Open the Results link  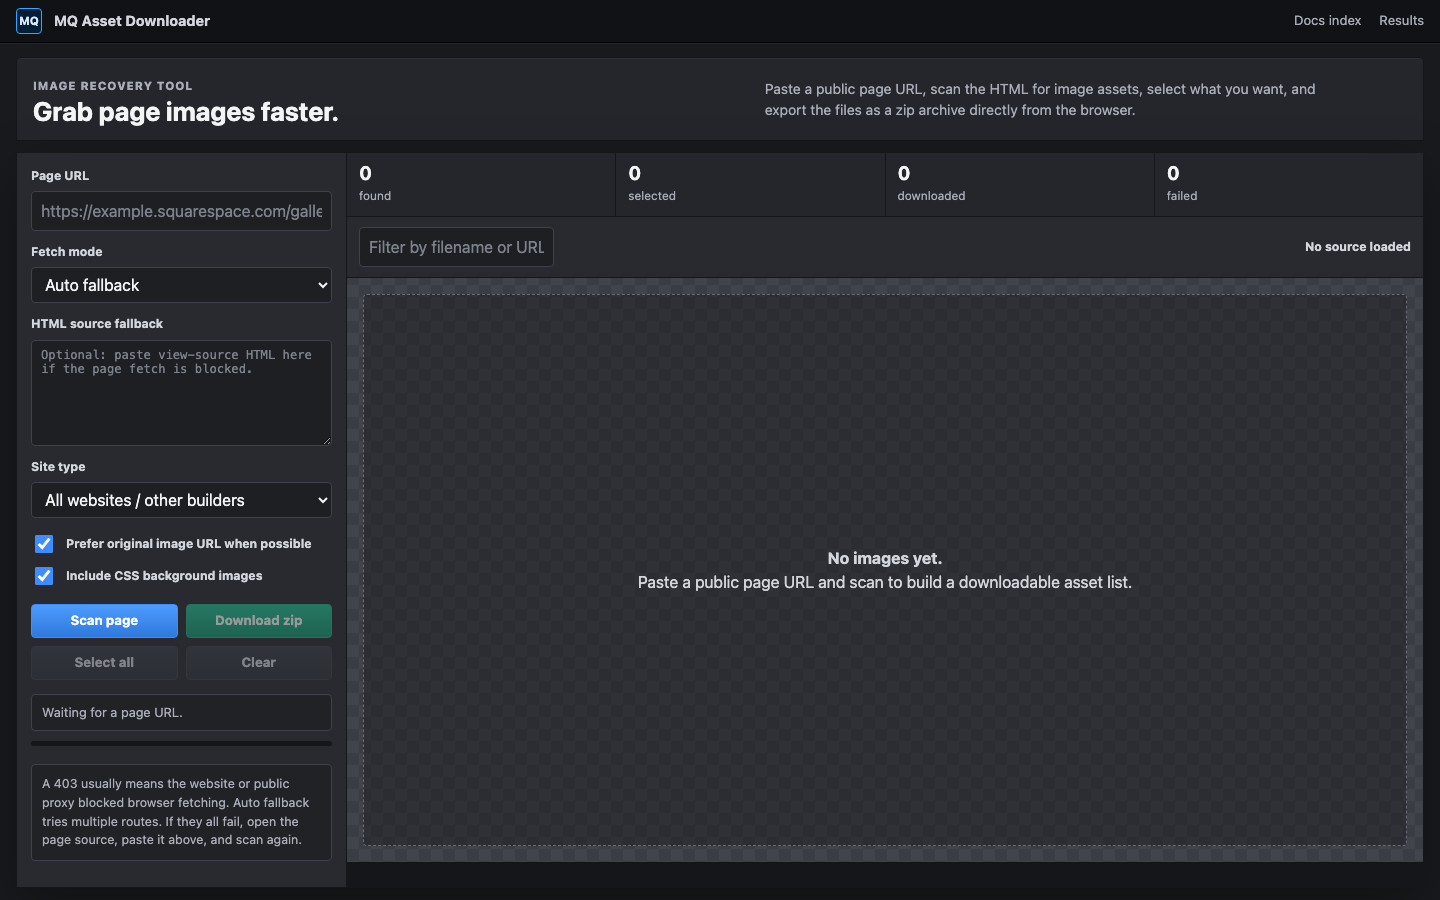point(1401,21)
